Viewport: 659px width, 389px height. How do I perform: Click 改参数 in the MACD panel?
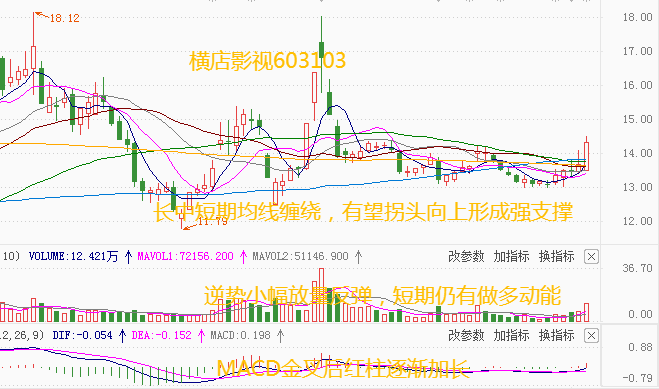pos(466,336)
